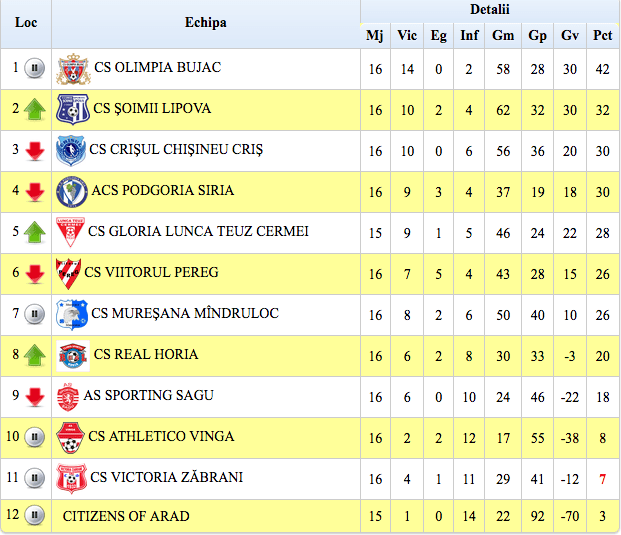
Task: Click the ACS Podgoria Siria club badge
Action: (72, 191)
